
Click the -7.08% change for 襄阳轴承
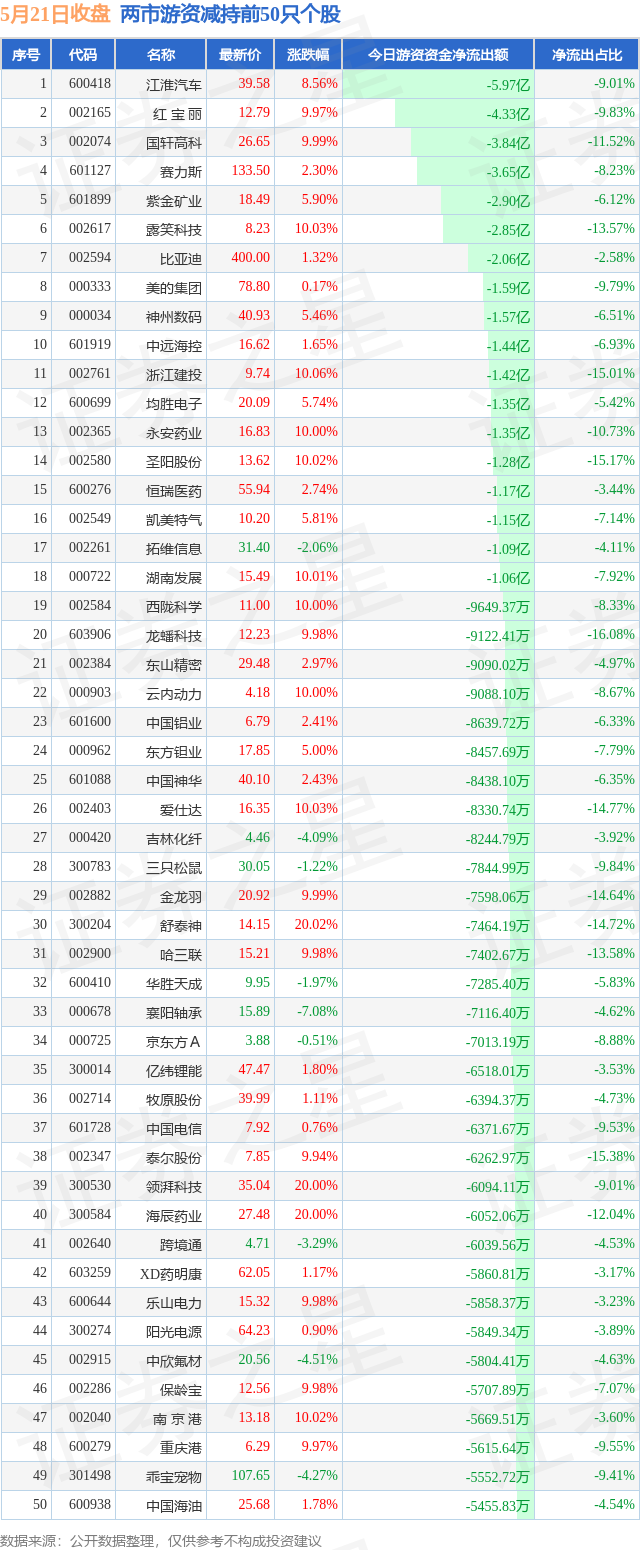[x=318, y=1012]
